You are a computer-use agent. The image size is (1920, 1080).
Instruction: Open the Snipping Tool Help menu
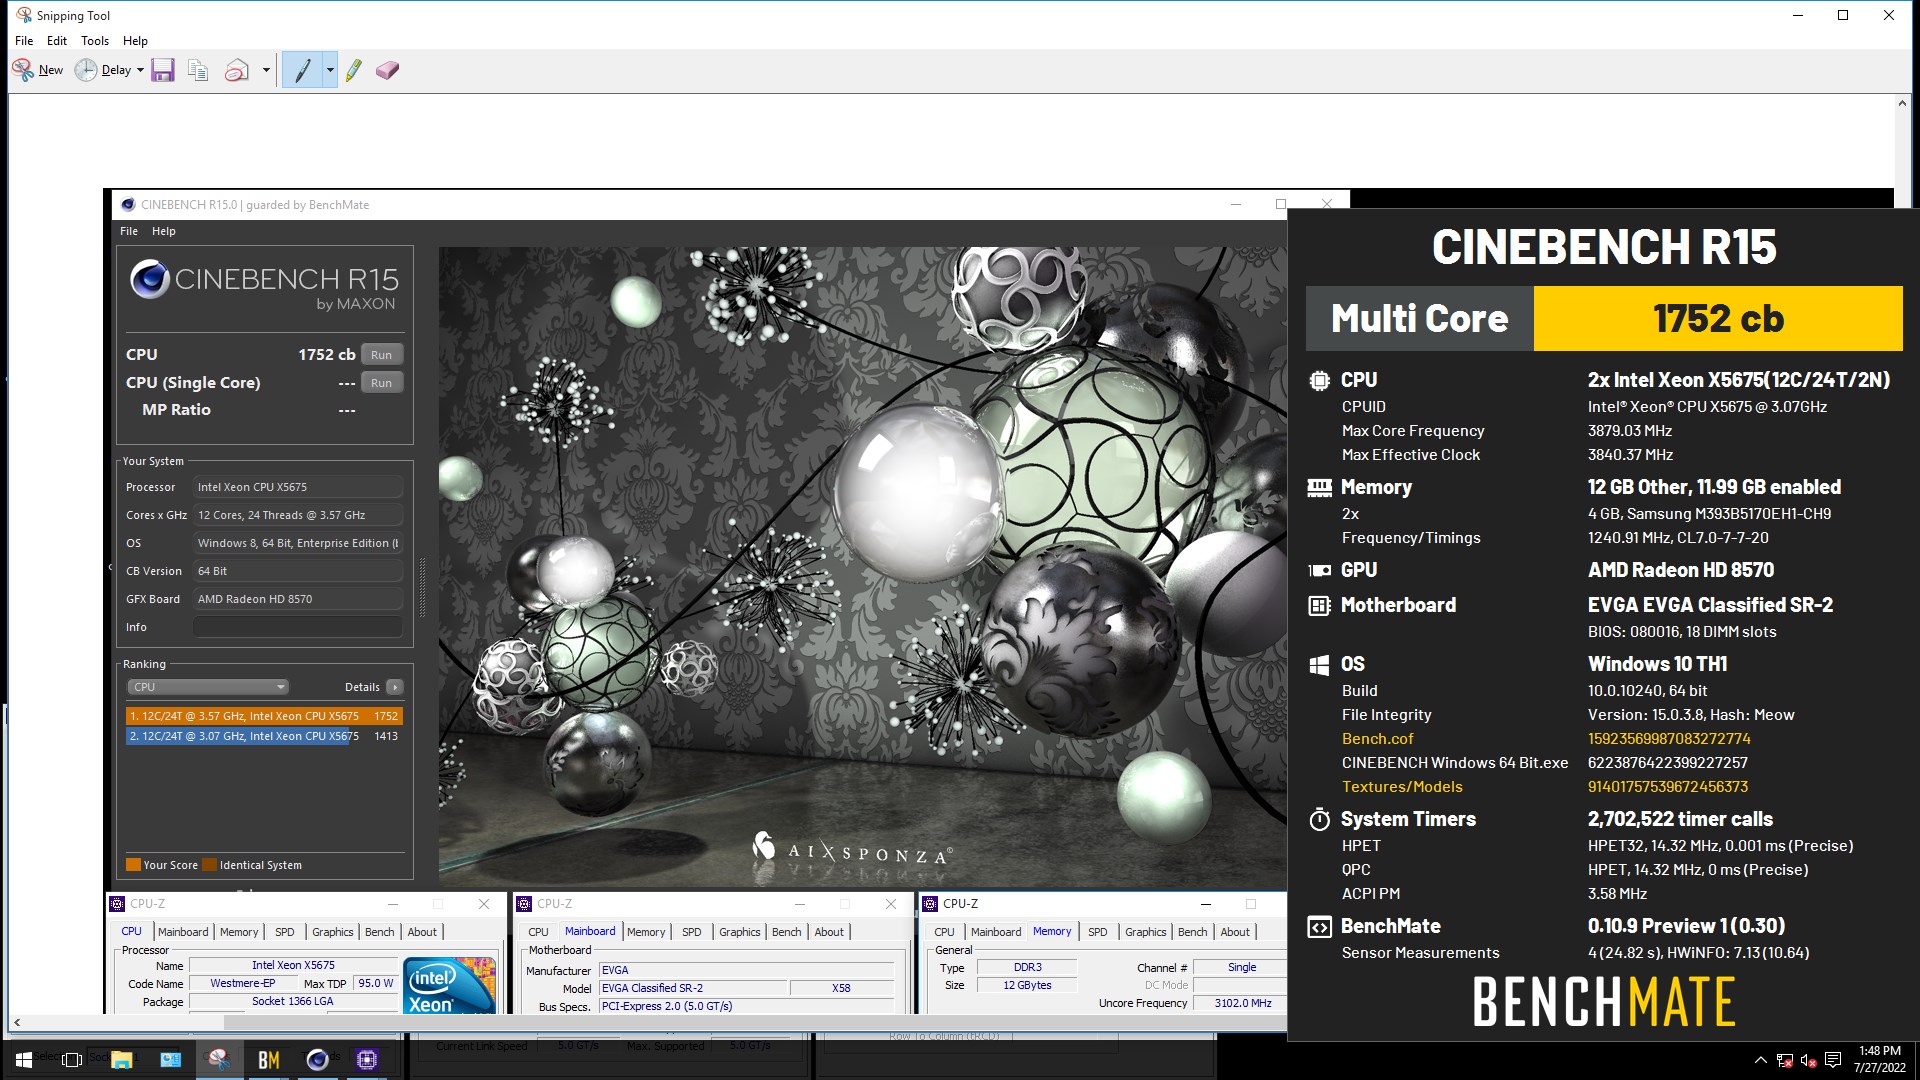[135, 41]
